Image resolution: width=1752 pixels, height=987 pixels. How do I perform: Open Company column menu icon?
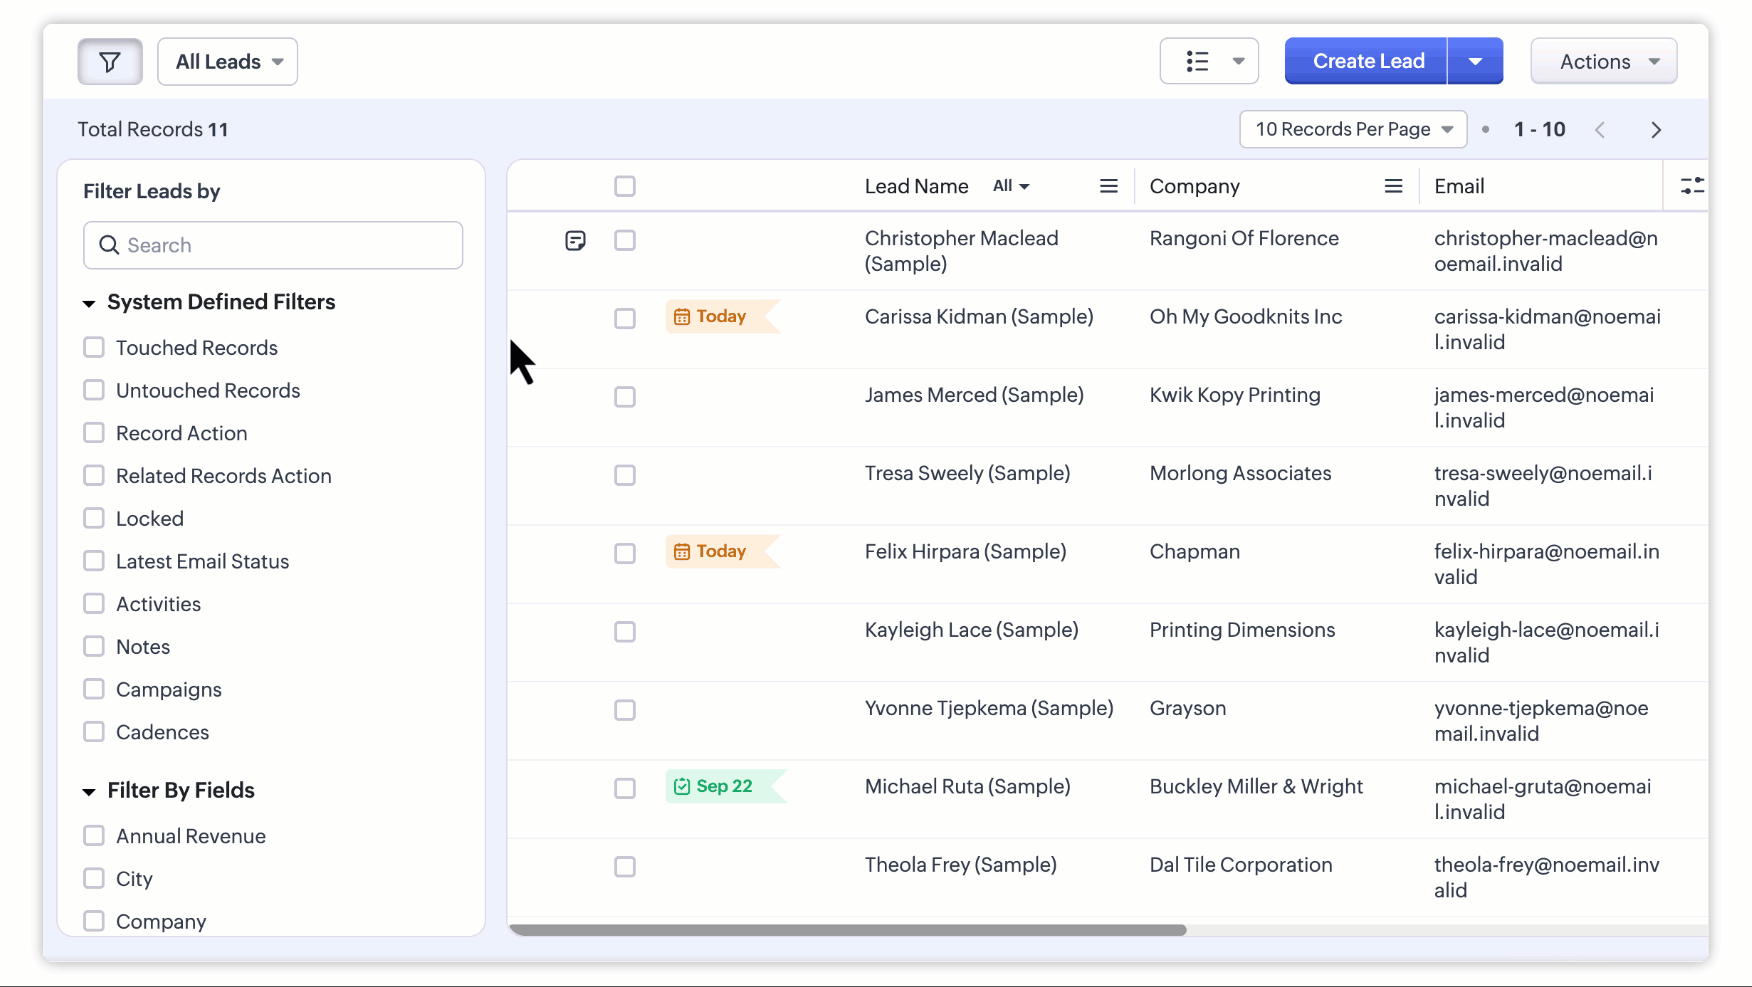1393,186
